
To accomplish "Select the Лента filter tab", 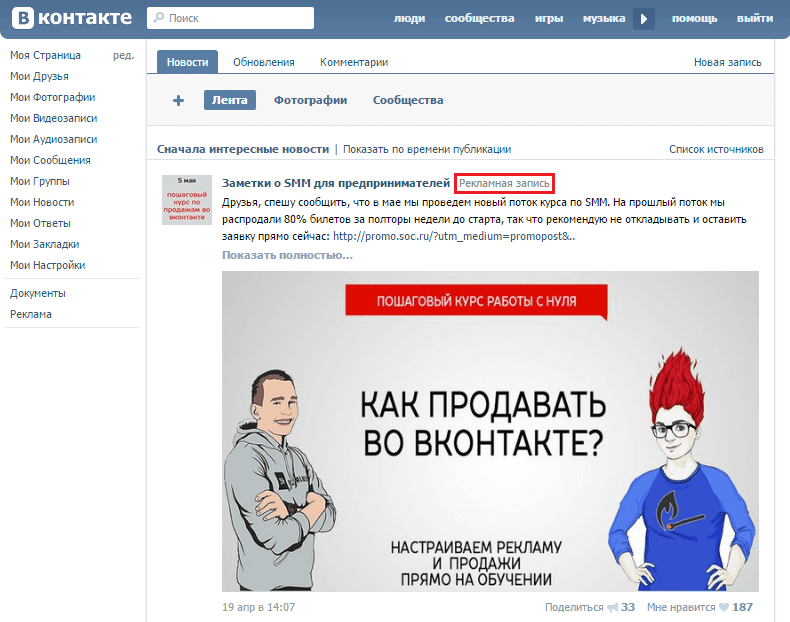I will coord(230,100).
